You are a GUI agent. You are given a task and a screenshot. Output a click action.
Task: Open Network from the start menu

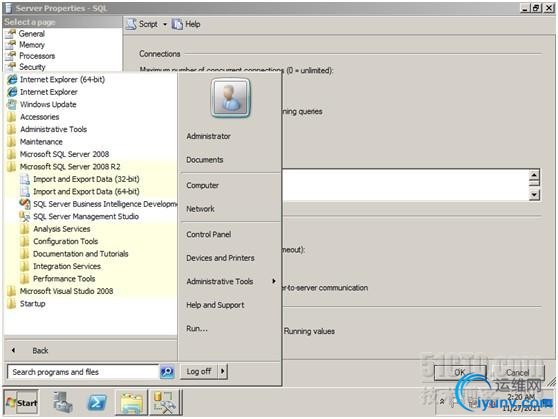[x=200, y=209]
